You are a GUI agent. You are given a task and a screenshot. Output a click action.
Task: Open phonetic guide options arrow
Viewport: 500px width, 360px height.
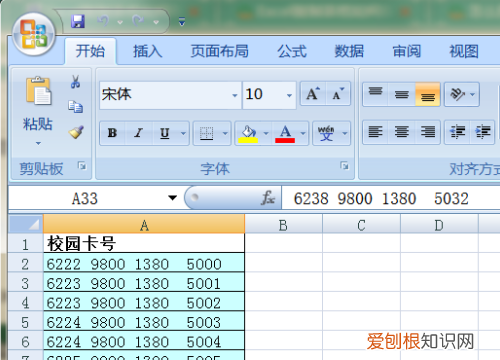coord(345,133)
